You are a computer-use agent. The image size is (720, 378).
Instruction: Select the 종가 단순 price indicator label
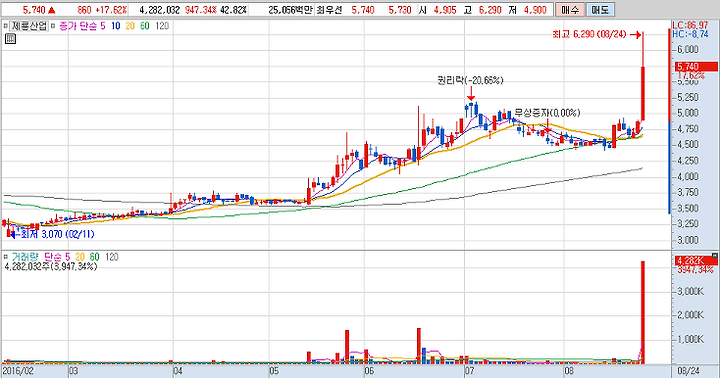pos(78,26)
